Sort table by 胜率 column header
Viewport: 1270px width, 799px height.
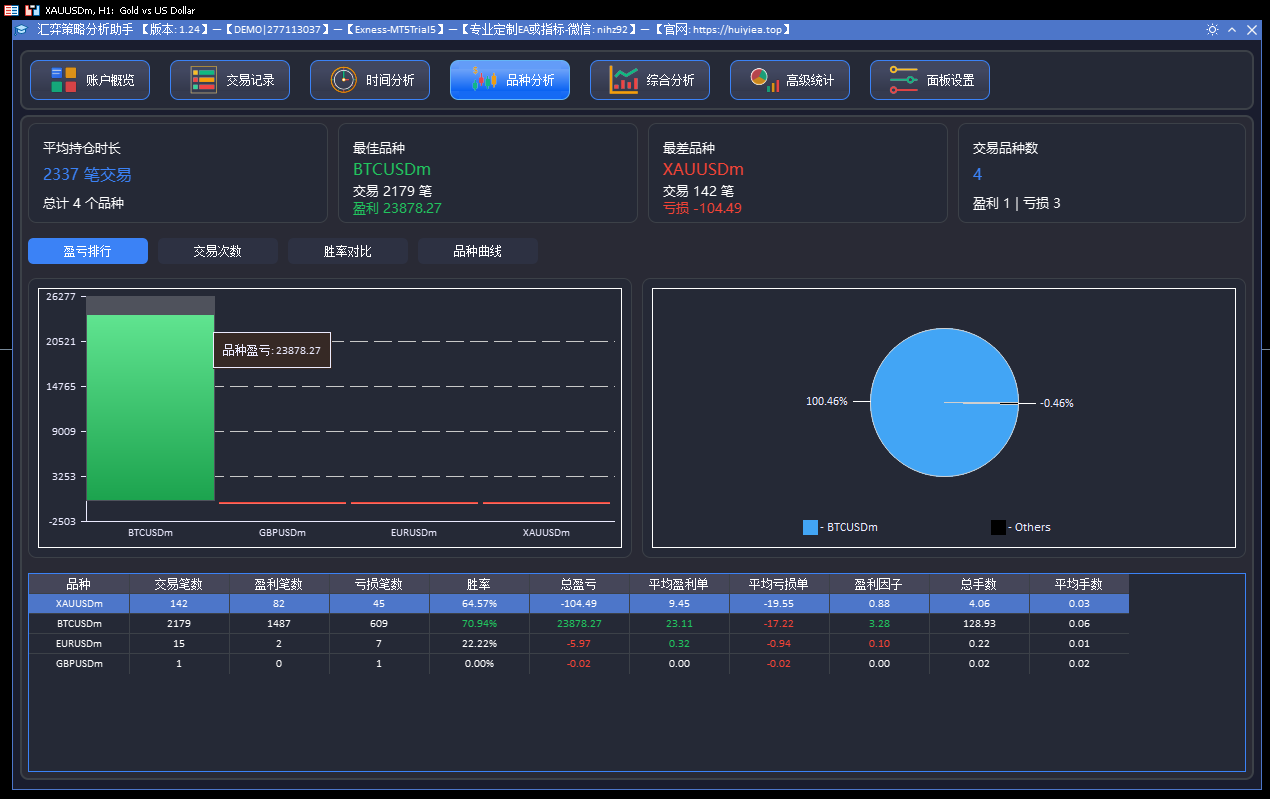click(x=479, y=584)
